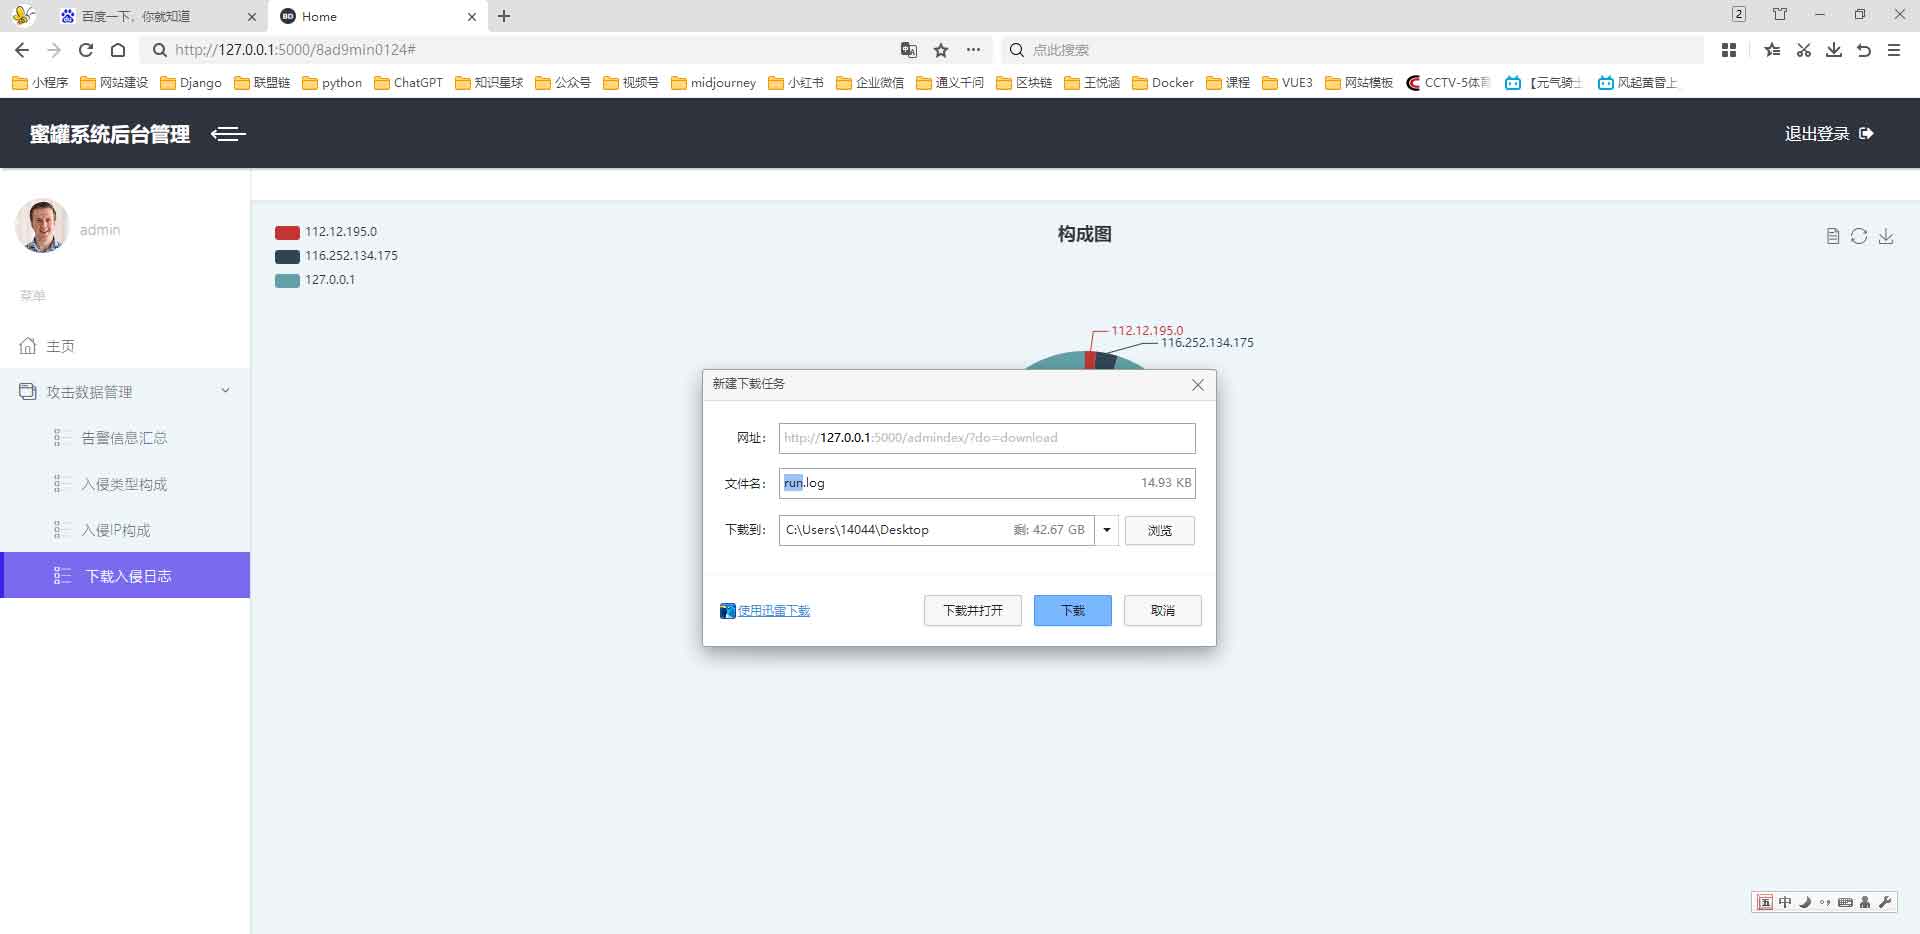Screen dimensions: 1920x934
Task: Click the 文件名 input field with run.log
Action: (x=960, y=483)
